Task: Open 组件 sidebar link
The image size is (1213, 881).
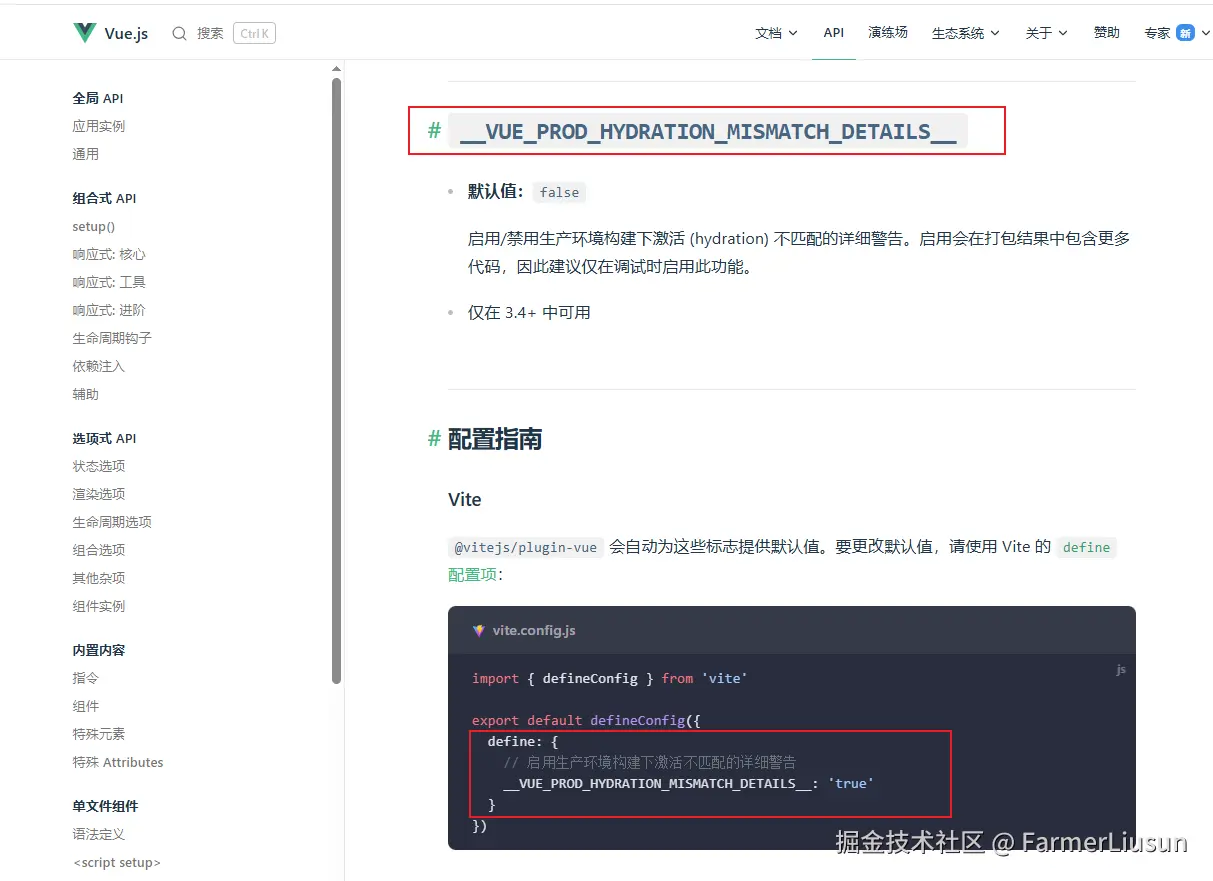Action: [x=85, y=706]
